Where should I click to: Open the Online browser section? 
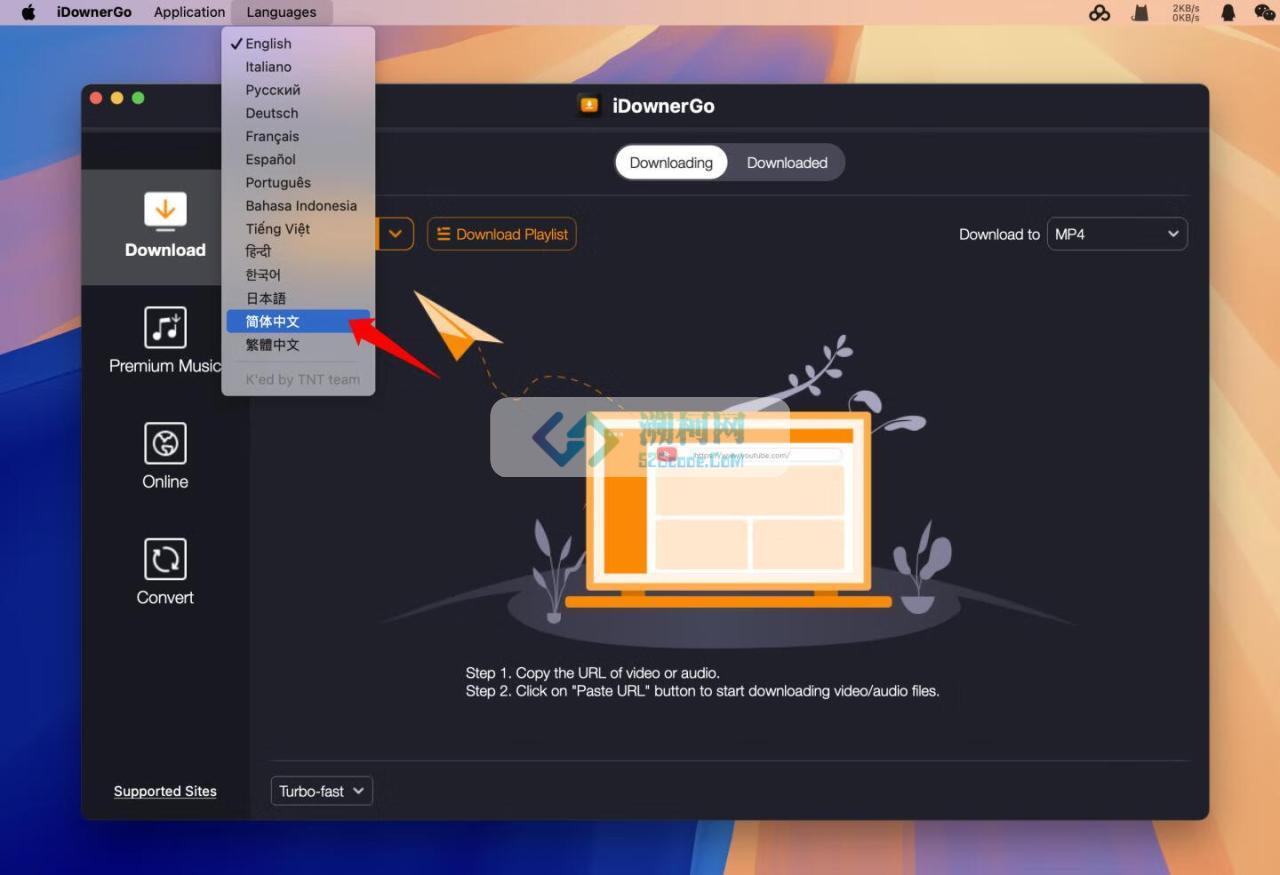click(x=165, y=457)
